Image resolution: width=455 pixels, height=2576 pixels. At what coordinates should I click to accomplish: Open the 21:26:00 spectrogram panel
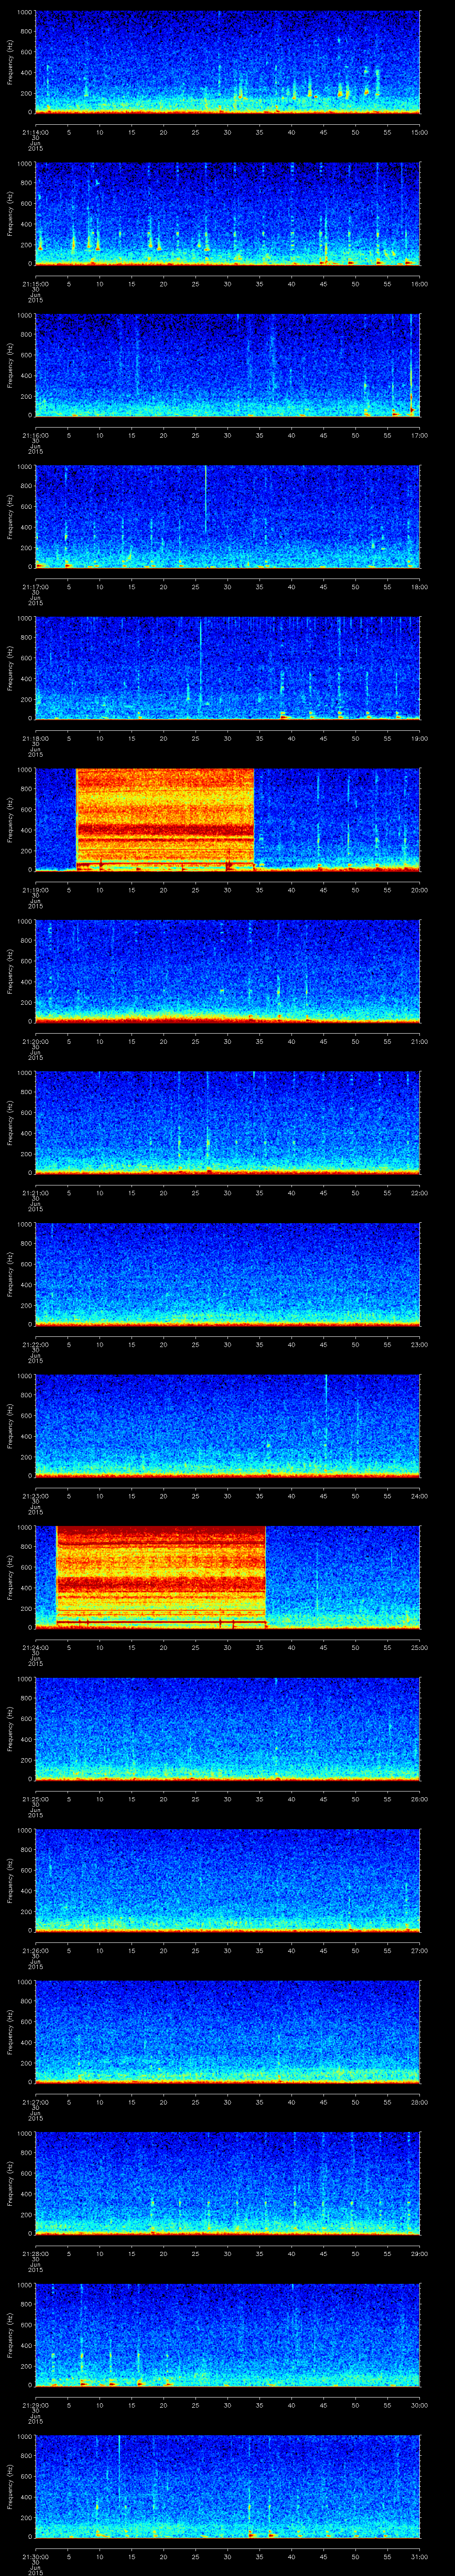(227, 1879)
